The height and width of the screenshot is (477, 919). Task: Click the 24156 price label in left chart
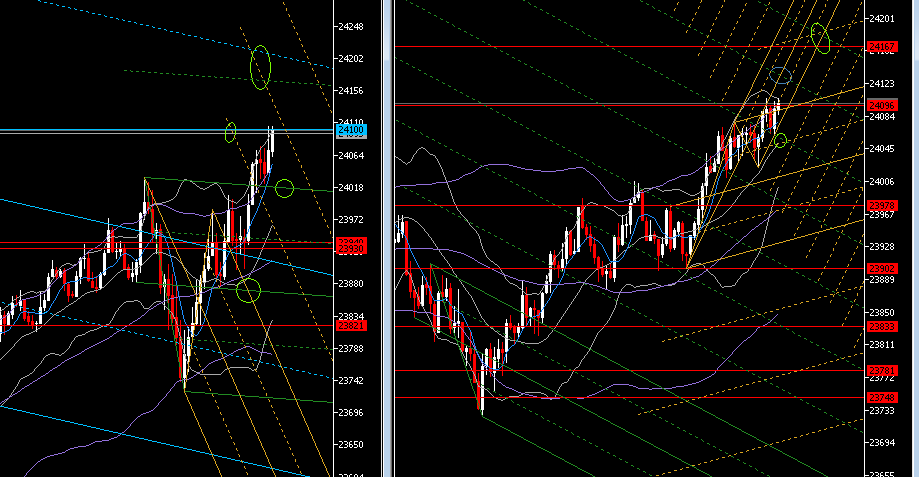point(350,91)
